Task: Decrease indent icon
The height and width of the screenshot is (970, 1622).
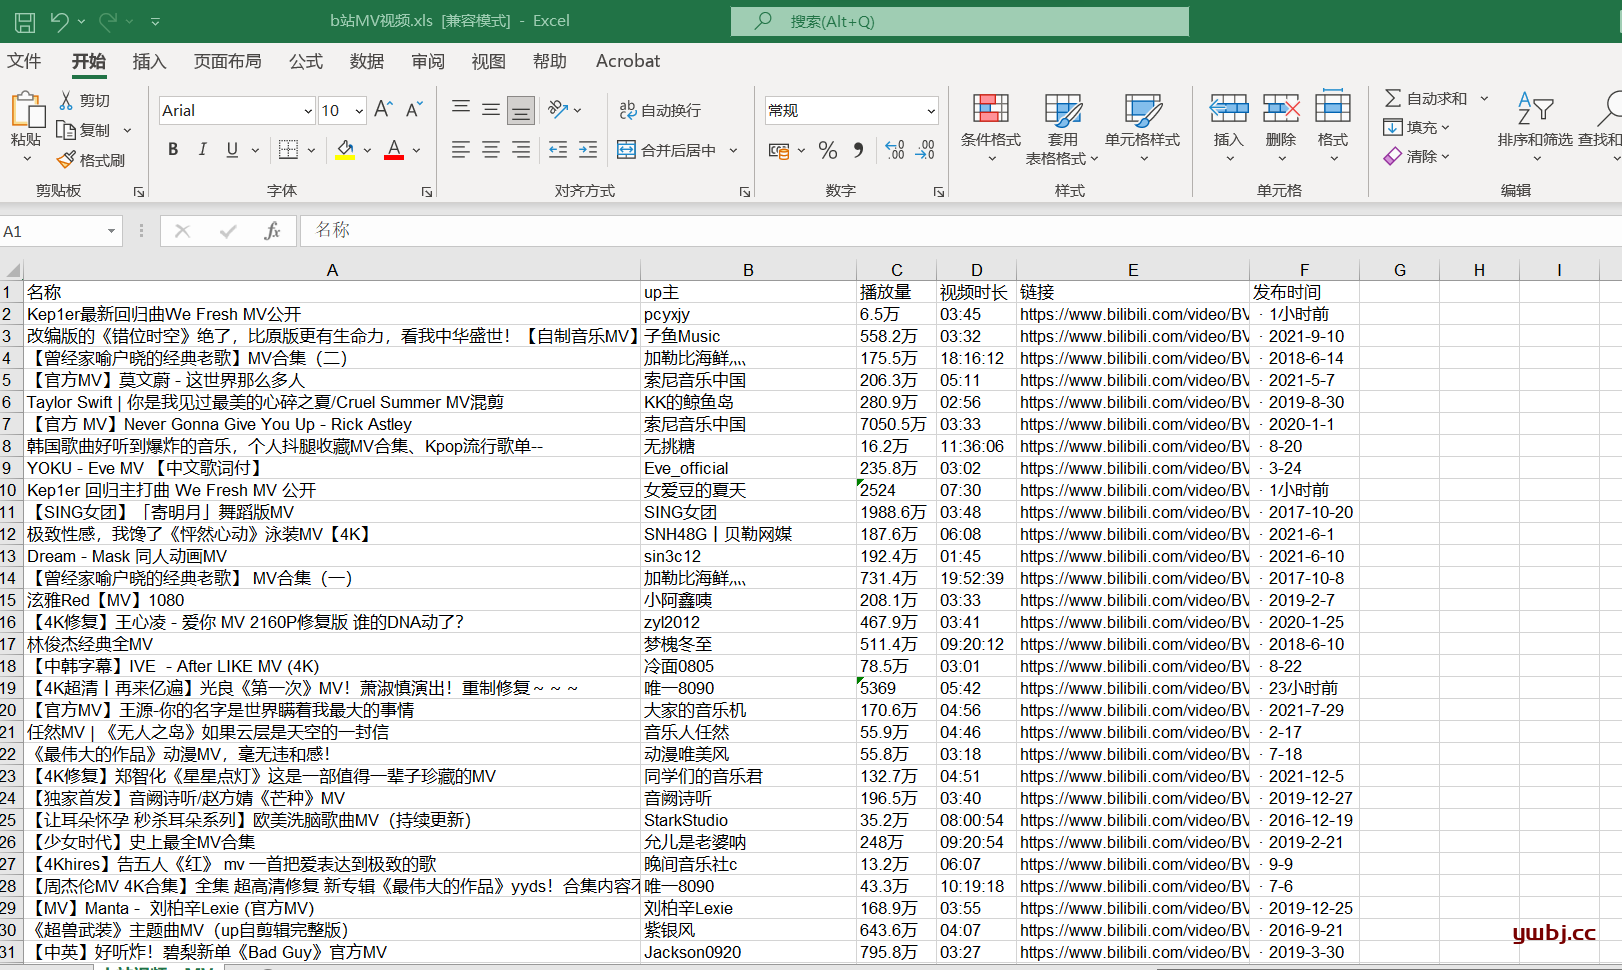Action: (x=558, y=150)
